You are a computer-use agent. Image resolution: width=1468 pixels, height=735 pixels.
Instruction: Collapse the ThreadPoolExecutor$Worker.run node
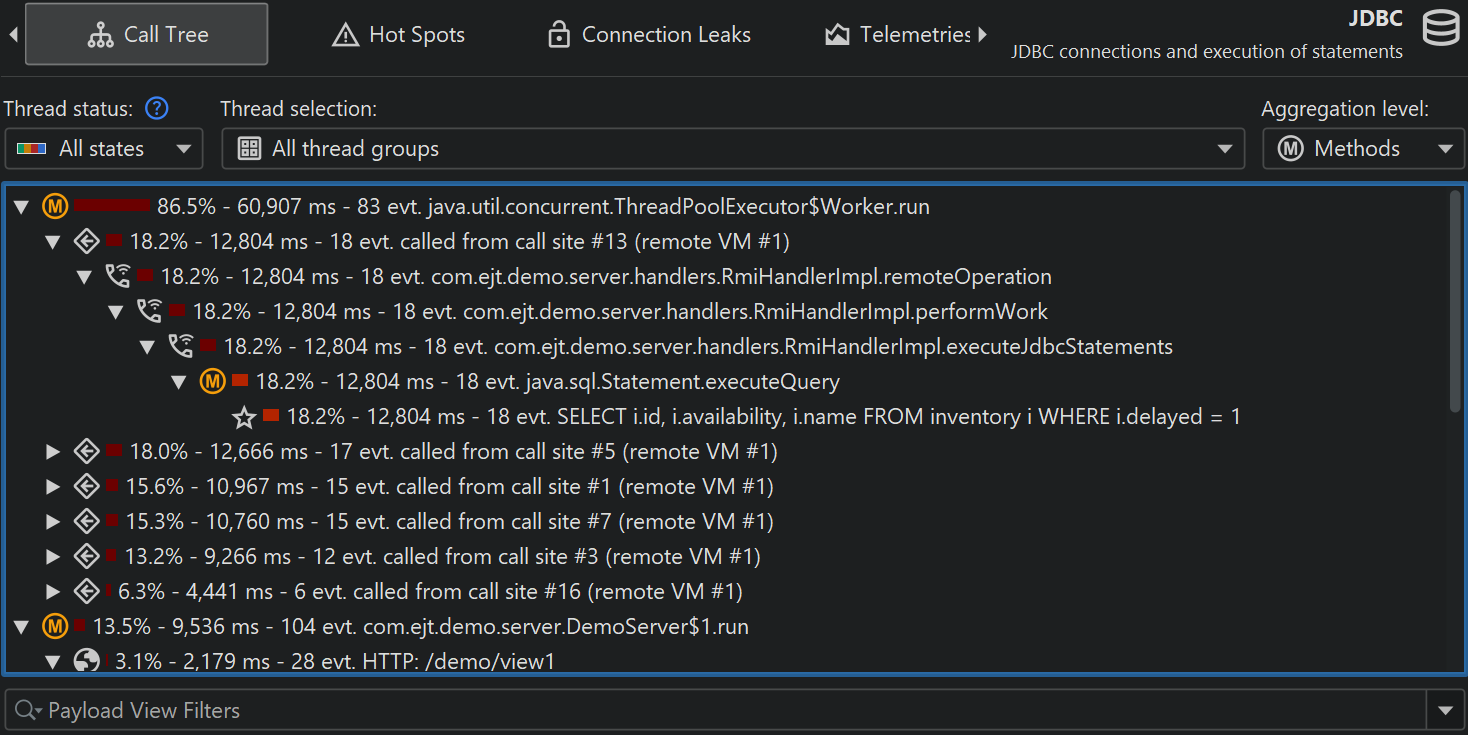(21, 207)
